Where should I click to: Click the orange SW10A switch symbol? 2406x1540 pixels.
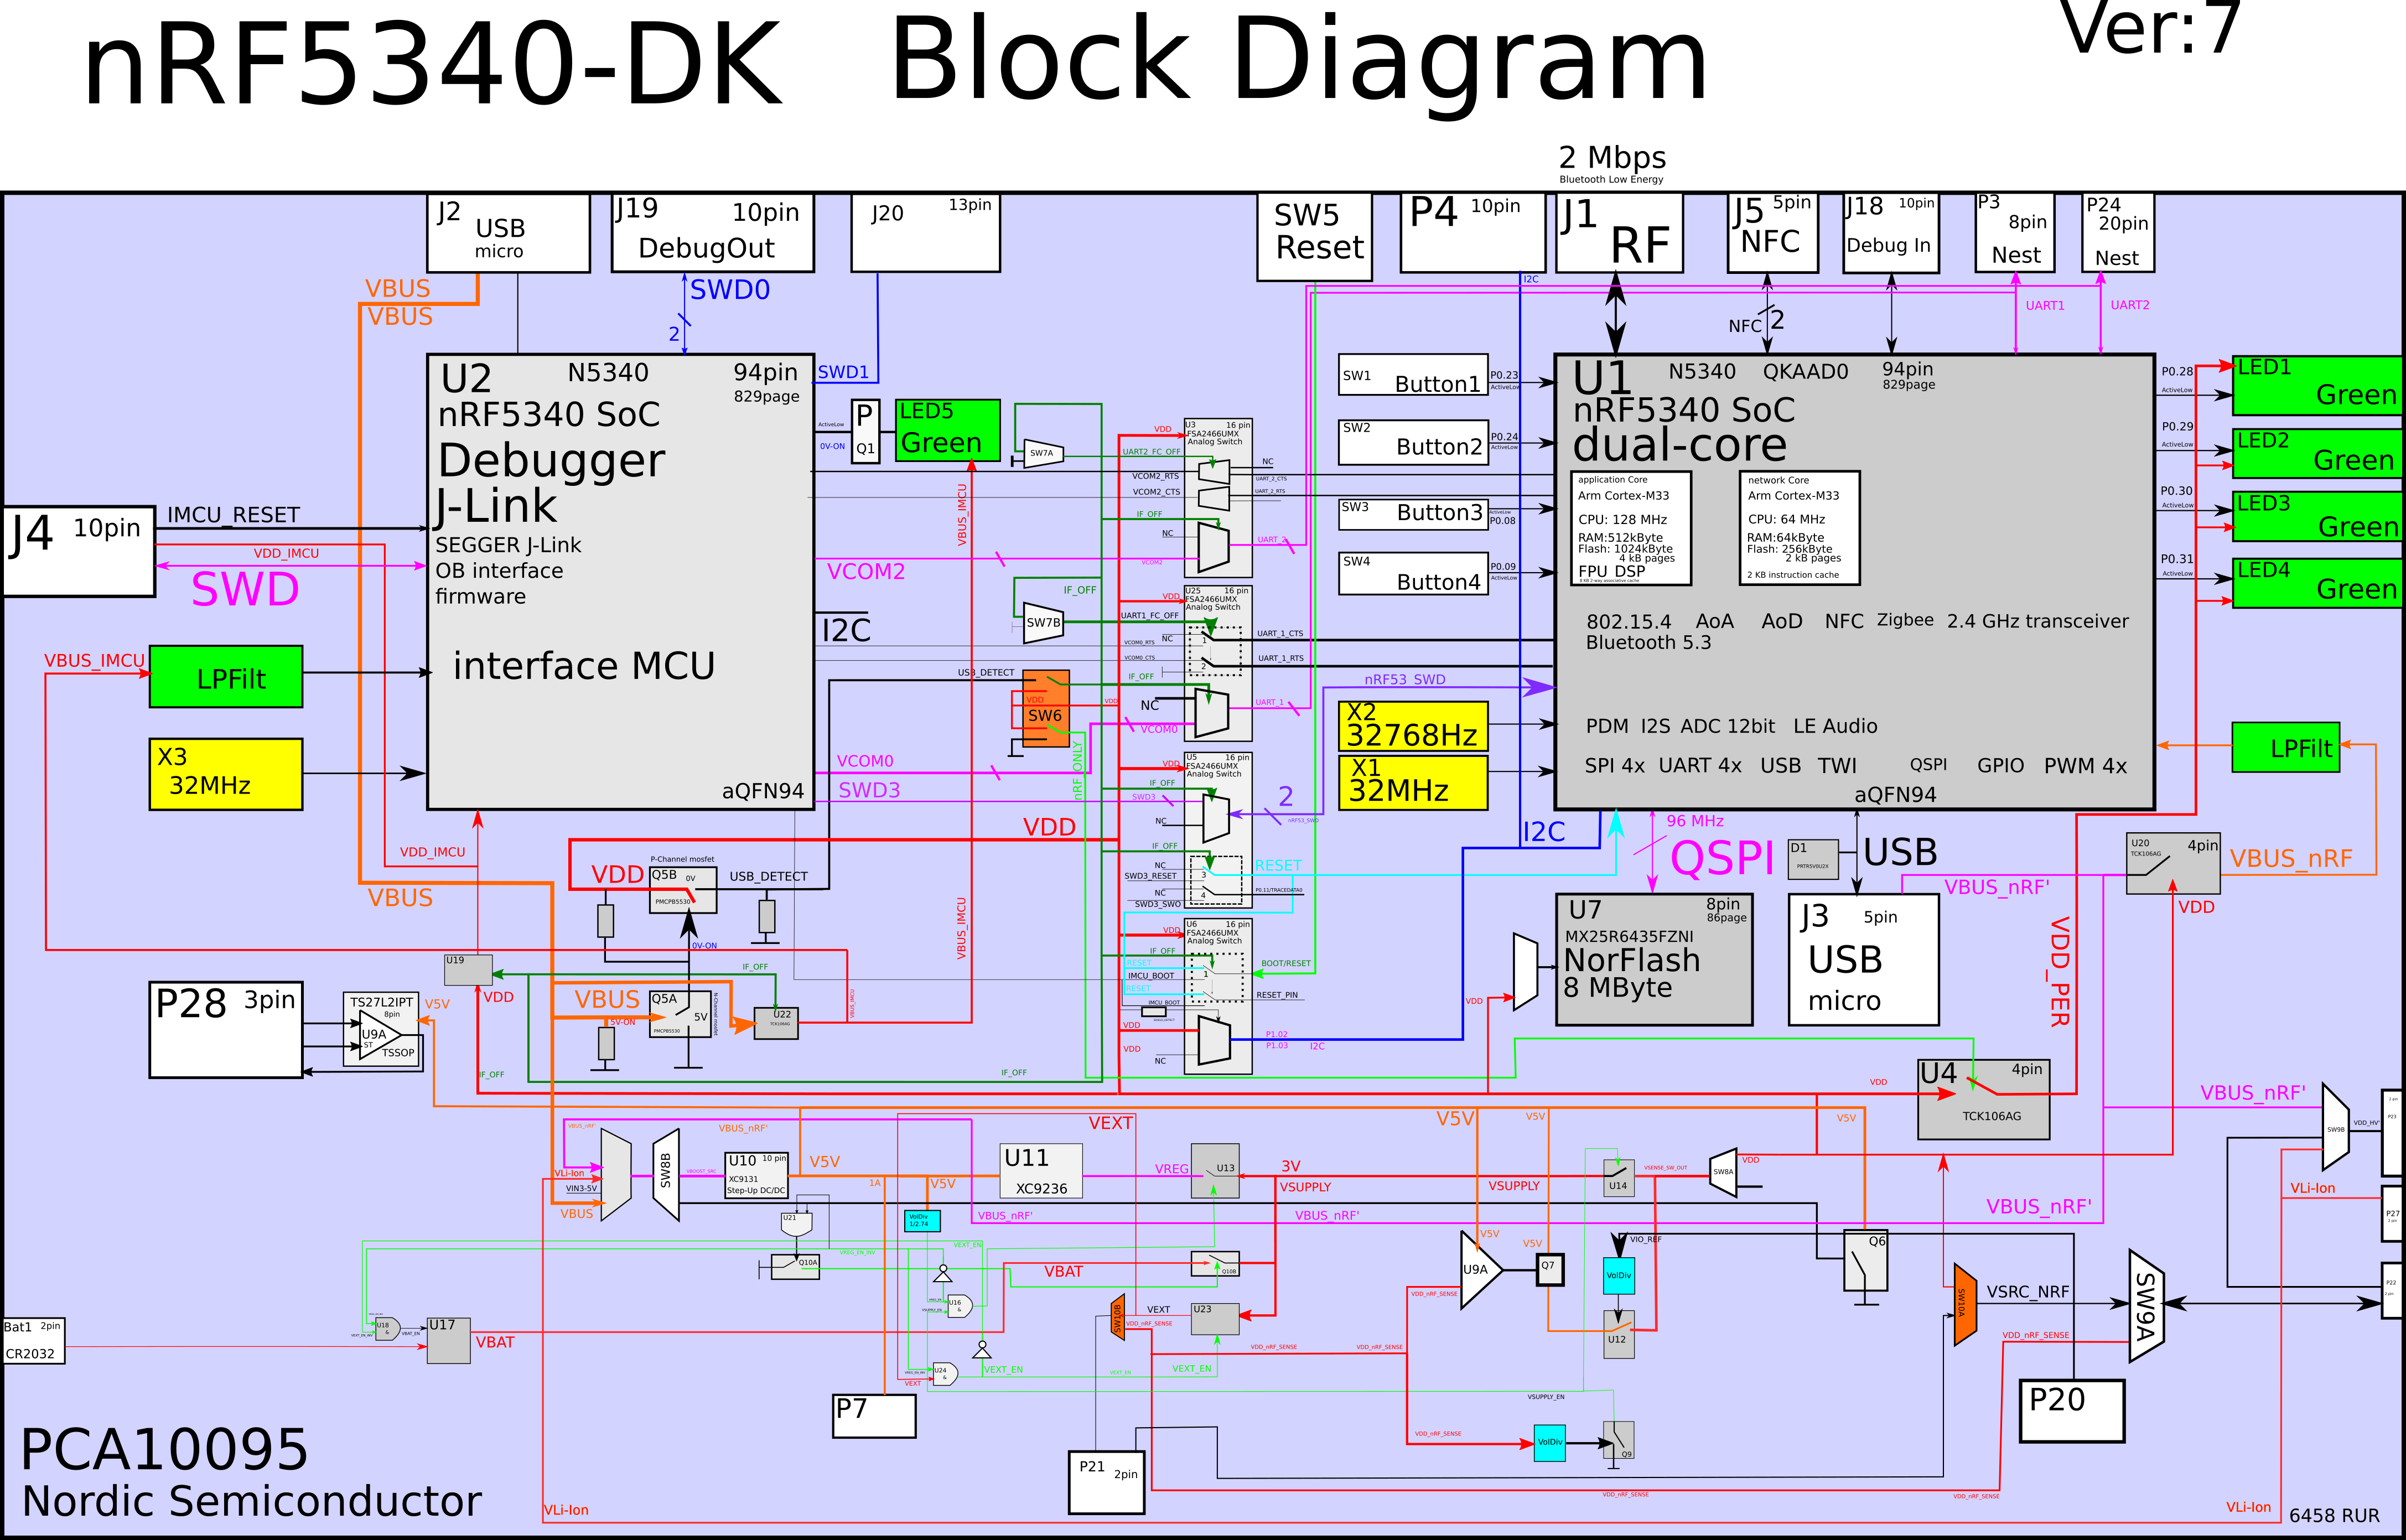(1965, 1304)
